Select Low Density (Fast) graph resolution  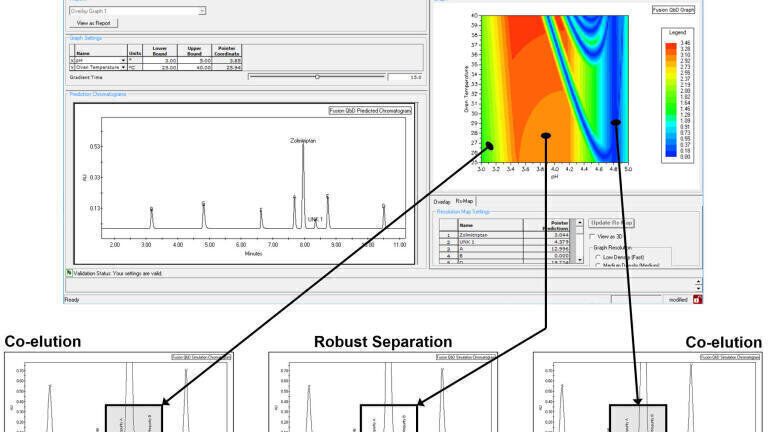(x=598, y=257)
